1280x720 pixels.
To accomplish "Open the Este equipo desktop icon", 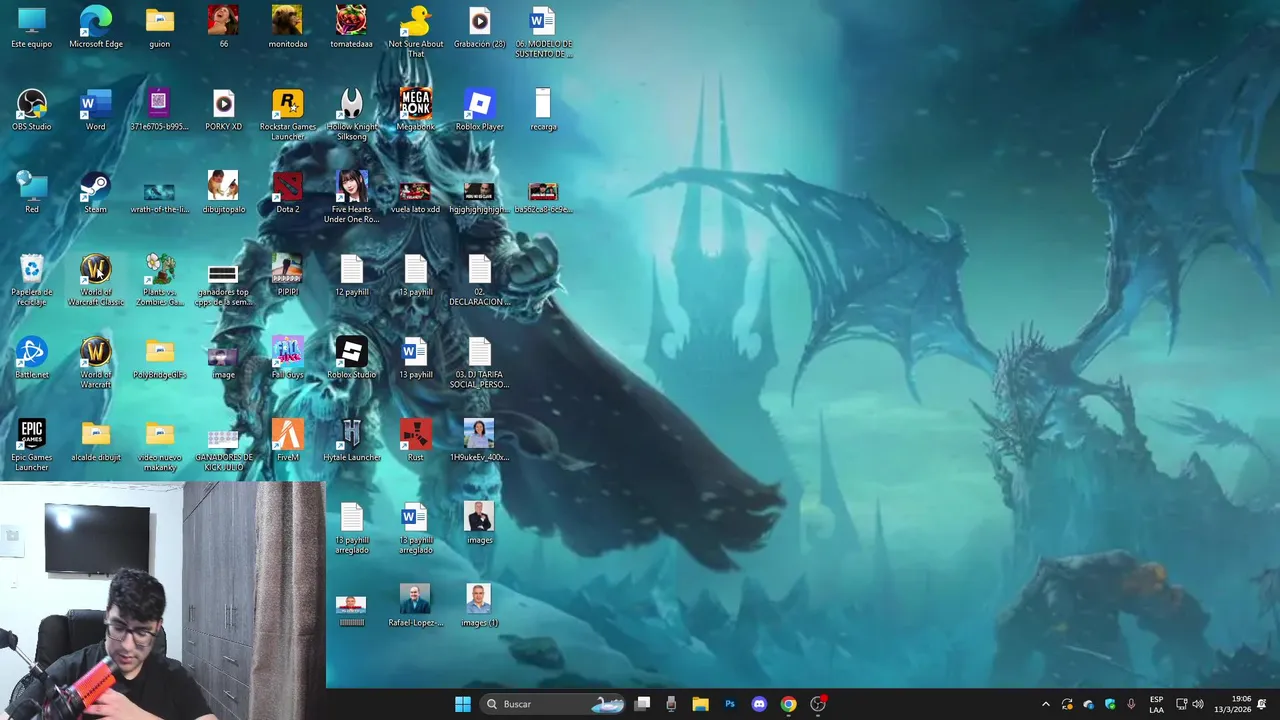I will point(31,28).
